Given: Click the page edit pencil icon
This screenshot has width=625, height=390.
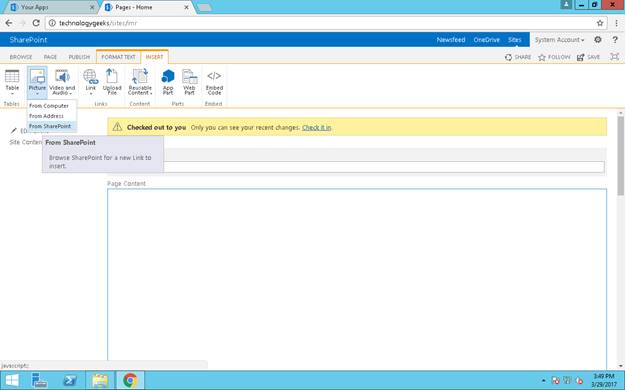Looking at the screenshot, I should 14,130.
